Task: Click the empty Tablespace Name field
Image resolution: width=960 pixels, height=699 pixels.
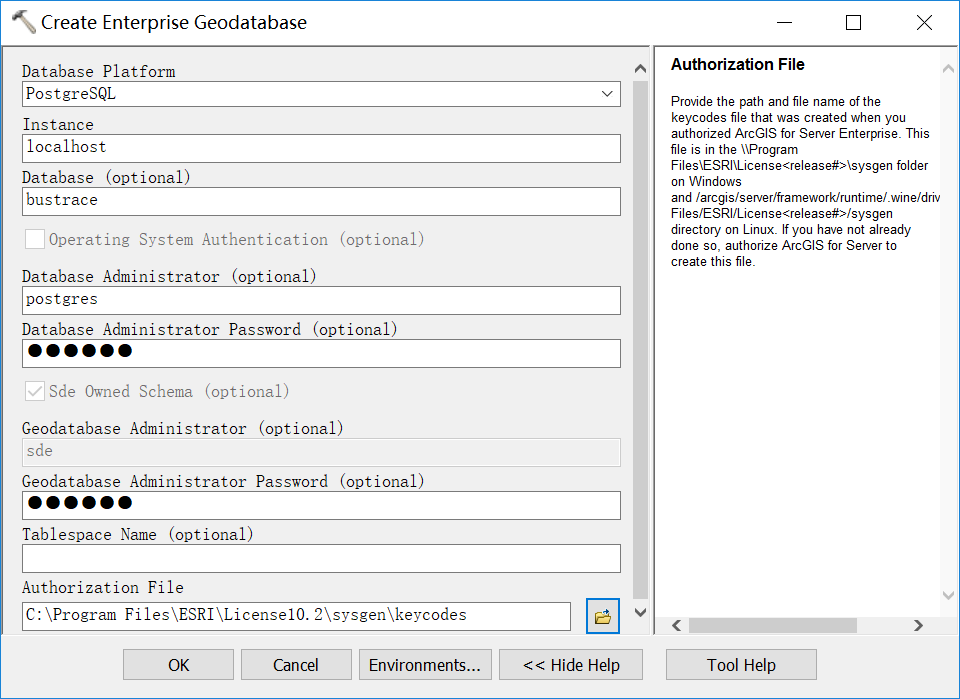Action: [x=321, y=558]
